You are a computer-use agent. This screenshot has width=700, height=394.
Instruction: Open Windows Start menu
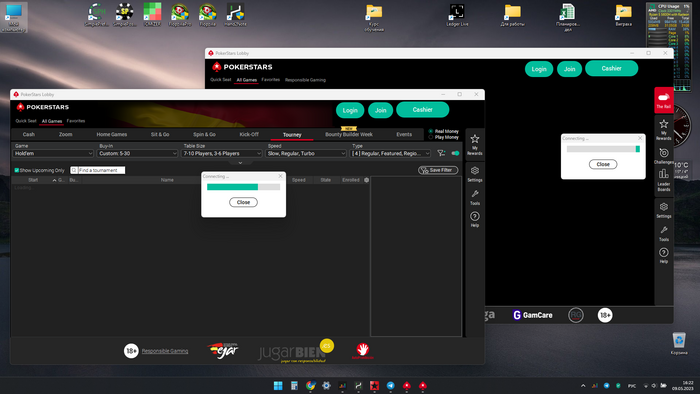click(278, 386)
